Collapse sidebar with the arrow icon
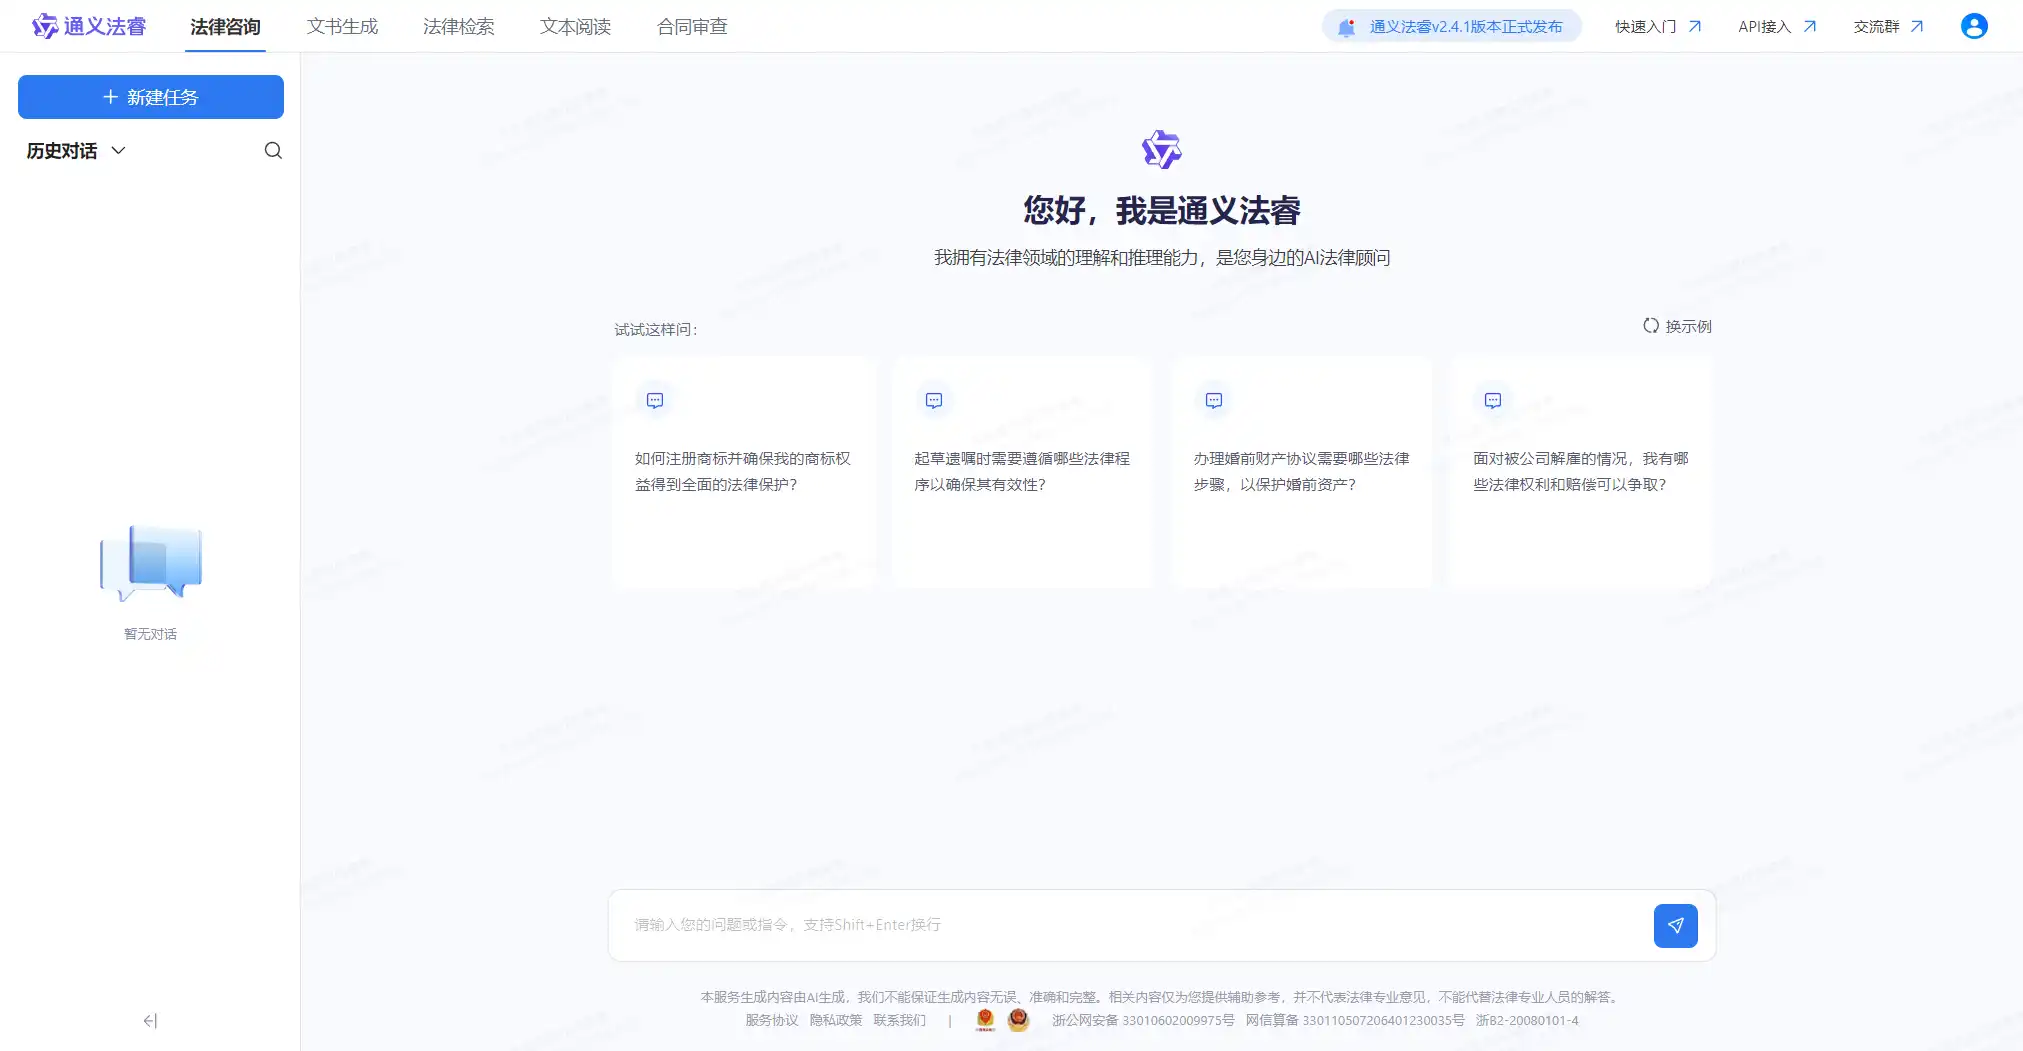Screen dimensions: 2023x1051 [150, 1021]
